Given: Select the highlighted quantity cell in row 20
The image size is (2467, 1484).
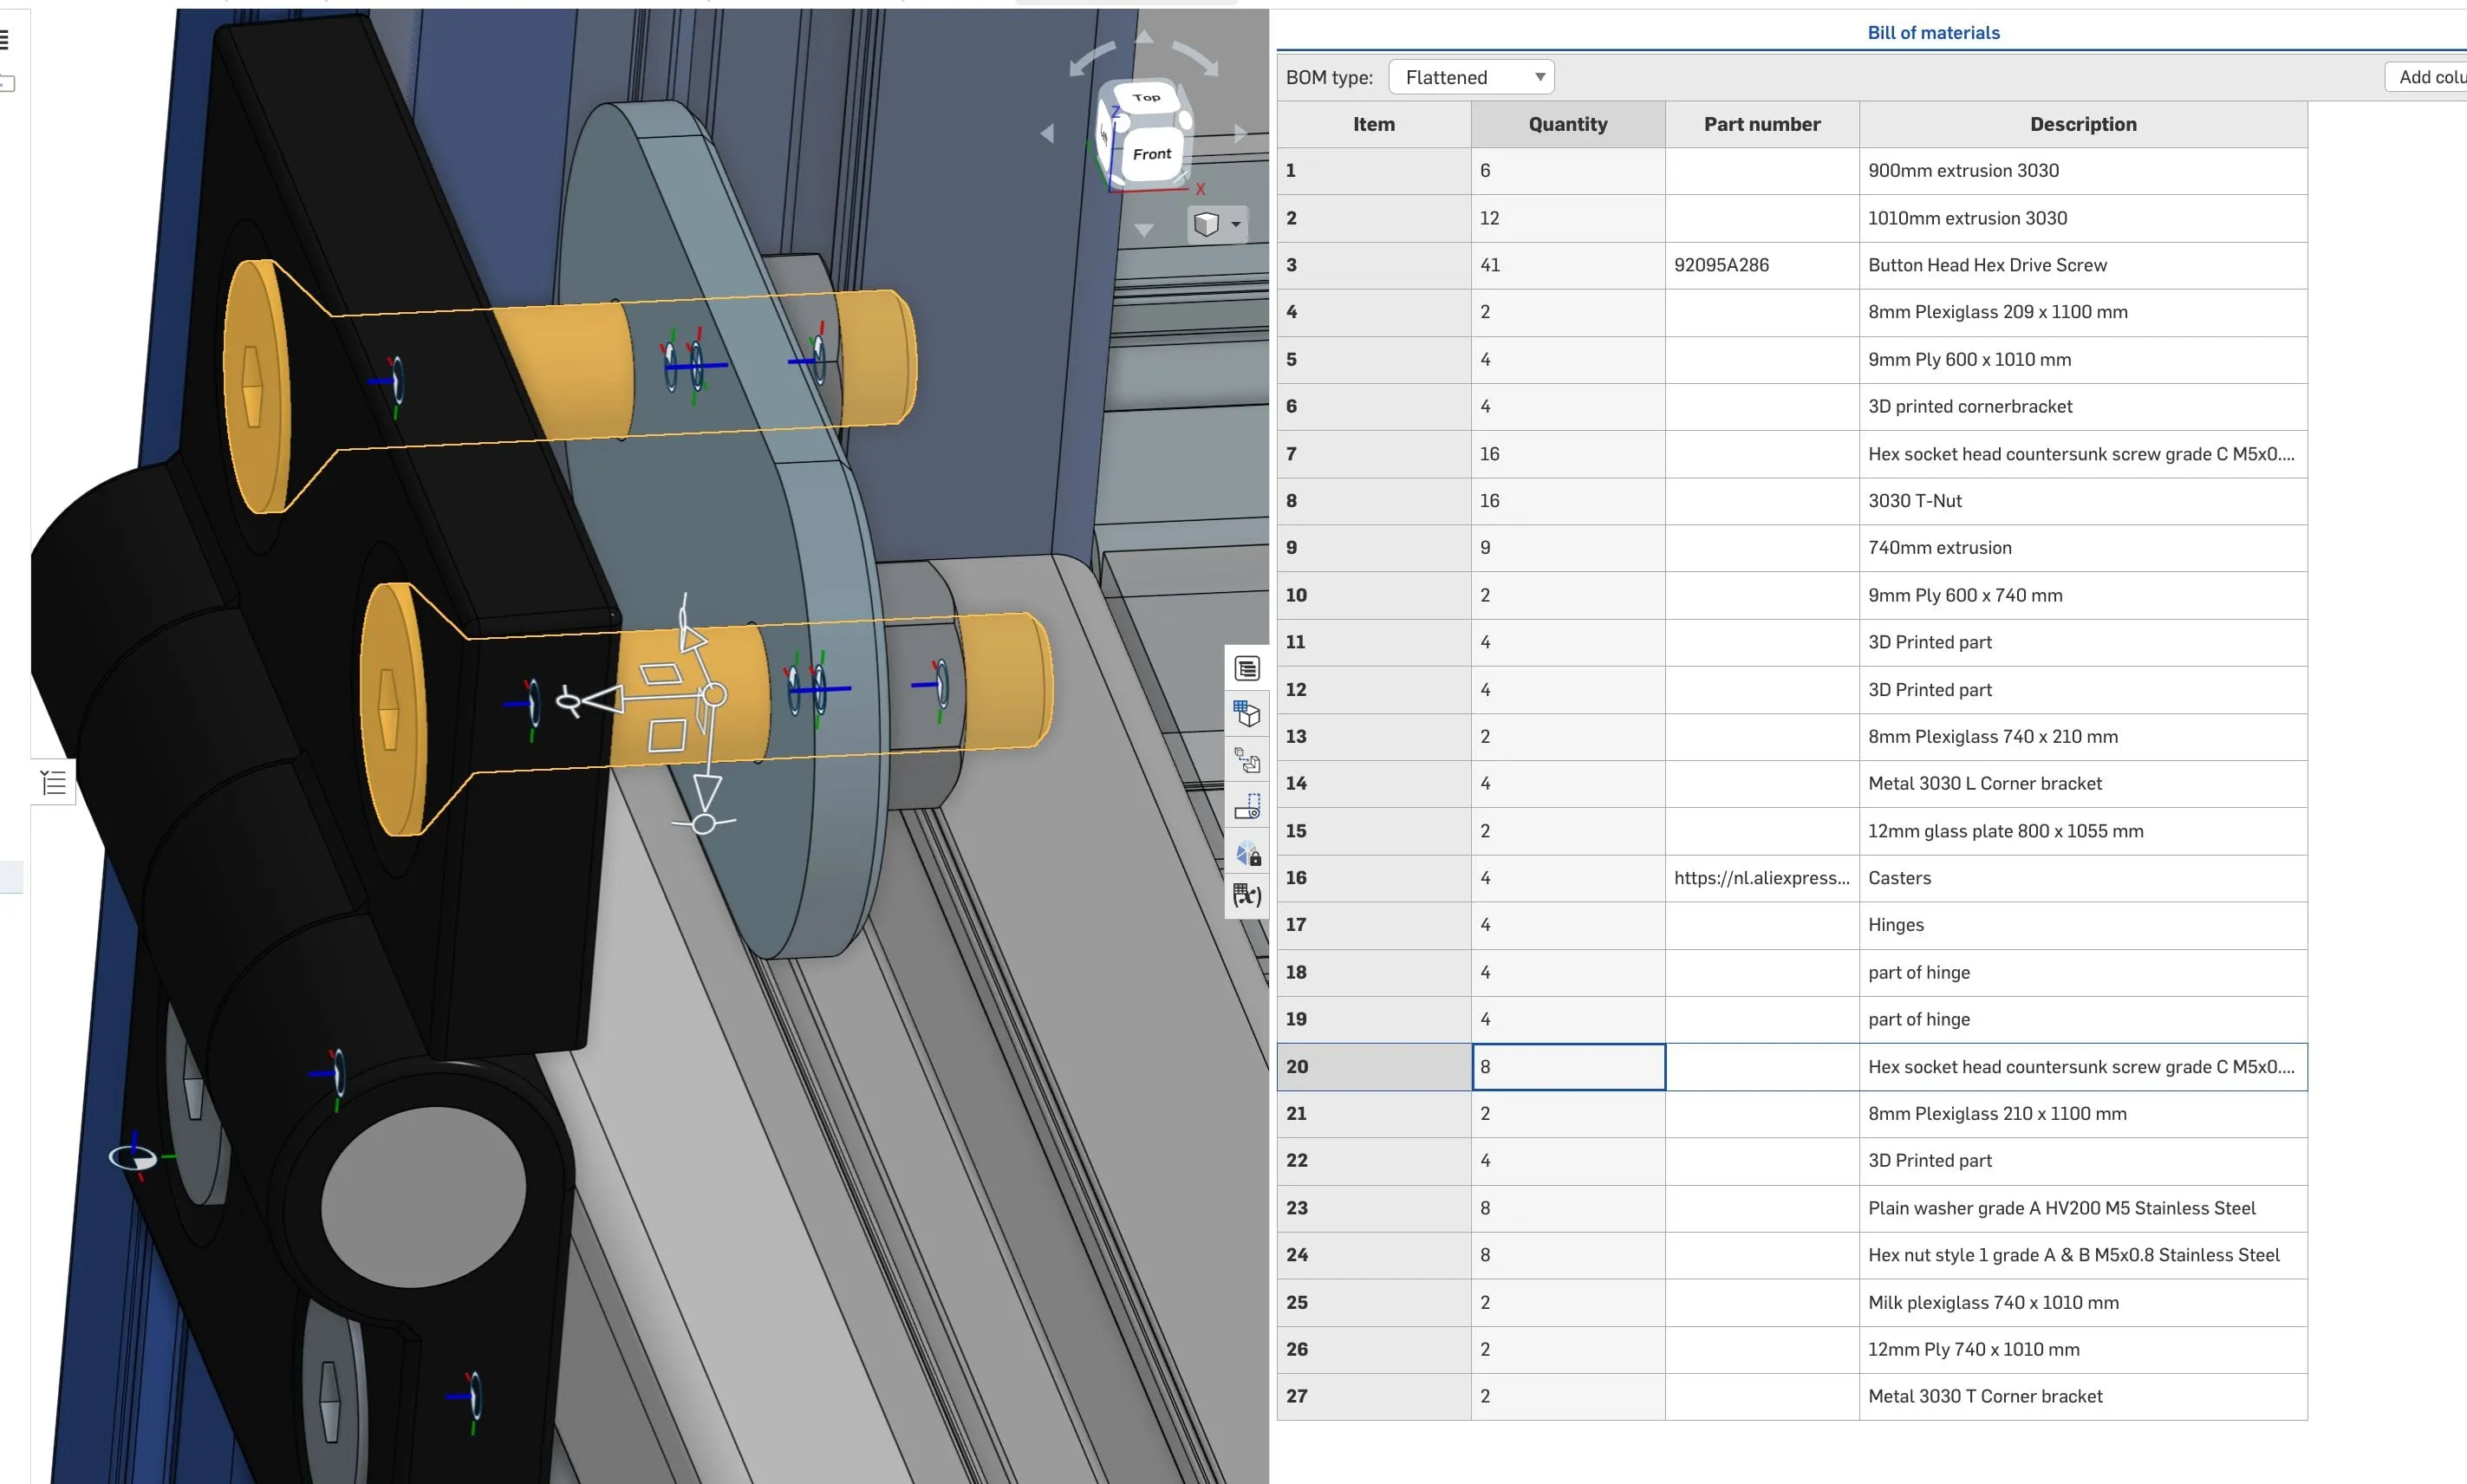Looking at the screenshot, I should 1568,1066.
